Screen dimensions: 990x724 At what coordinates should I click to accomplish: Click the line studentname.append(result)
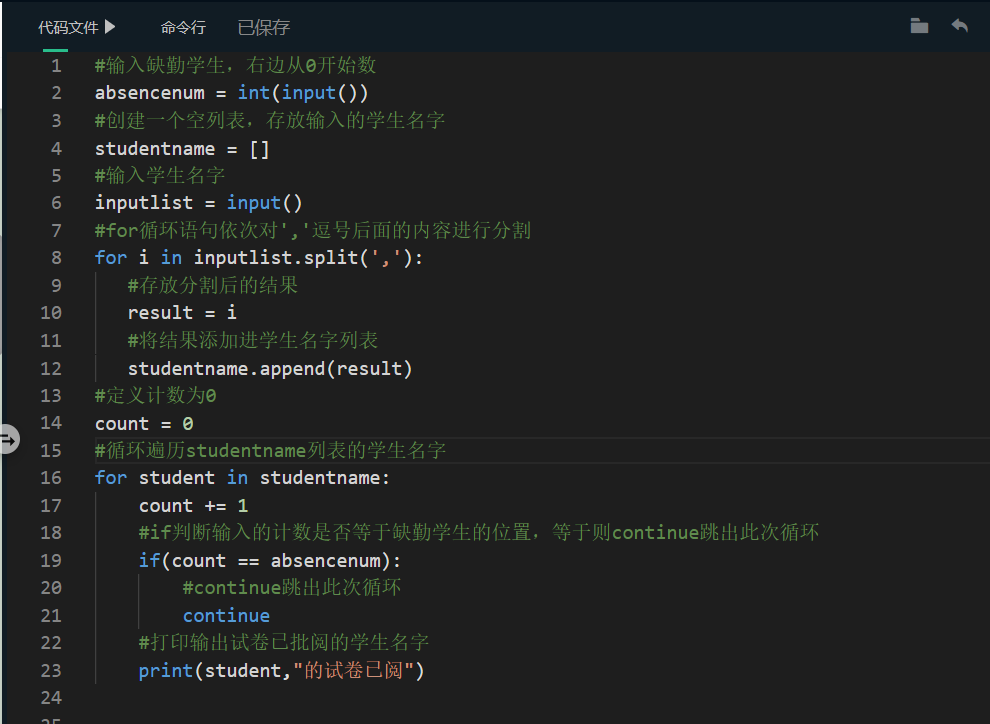270,369
